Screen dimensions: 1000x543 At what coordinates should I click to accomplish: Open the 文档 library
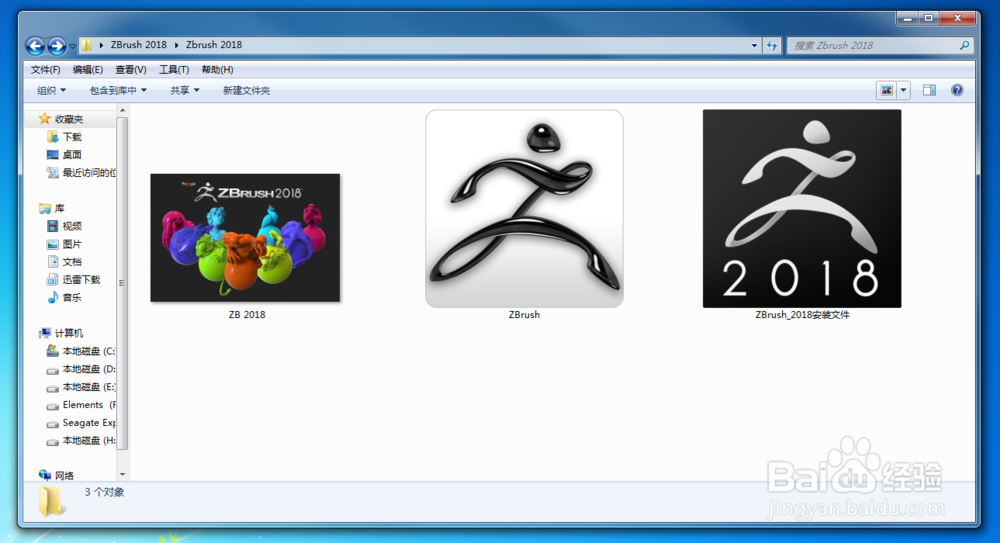72,262
